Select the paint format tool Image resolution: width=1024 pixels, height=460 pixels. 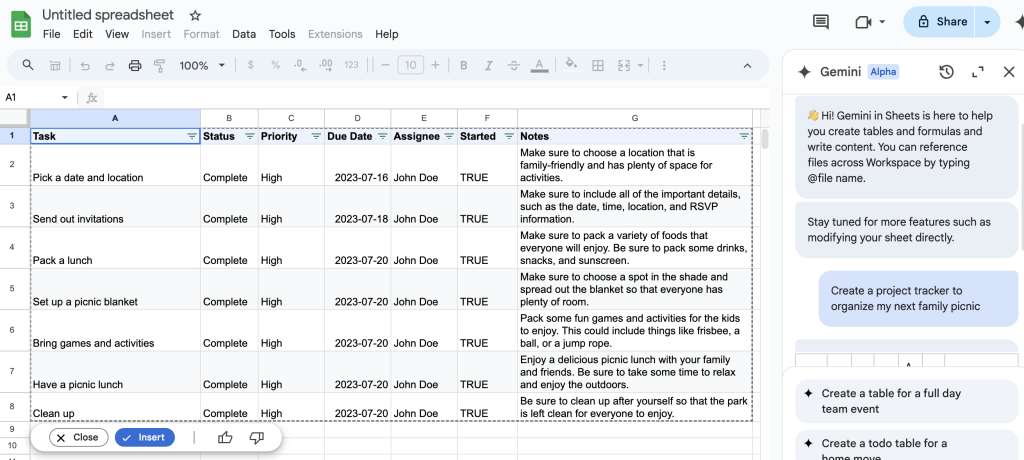pyautogui.click(x=160, y=66)
